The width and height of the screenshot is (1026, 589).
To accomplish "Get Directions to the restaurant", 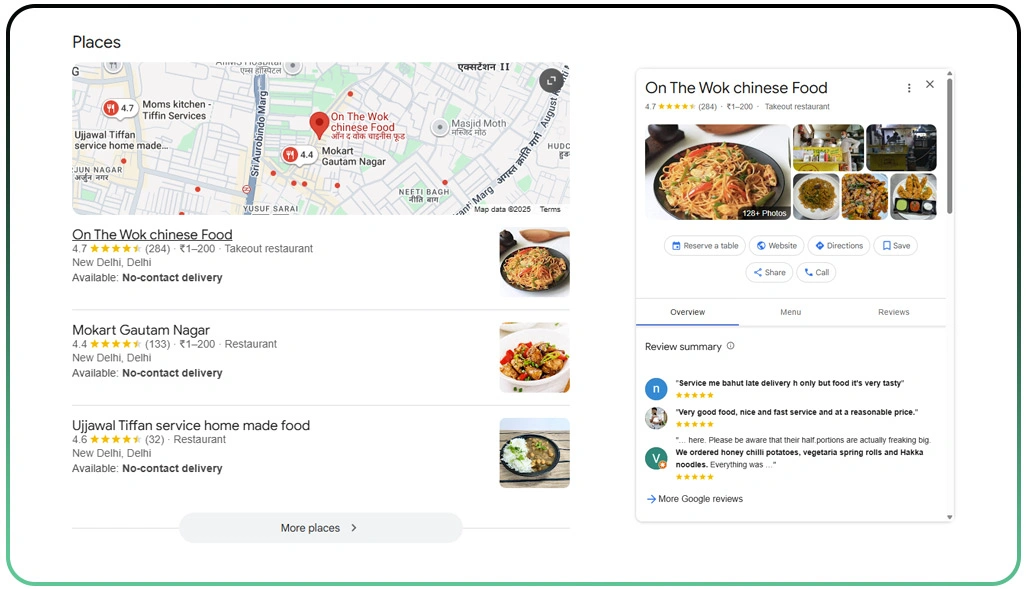I will pos(838,246).
